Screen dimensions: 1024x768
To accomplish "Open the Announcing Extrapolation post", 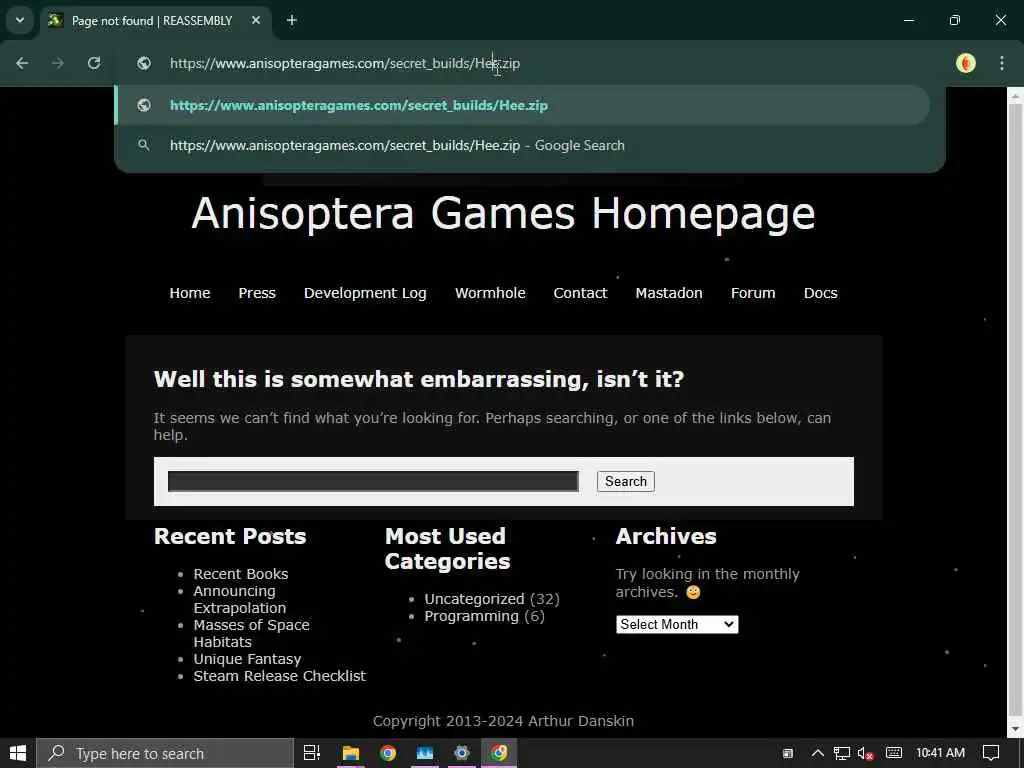I will pyautogui.click(x=239, y=600).
